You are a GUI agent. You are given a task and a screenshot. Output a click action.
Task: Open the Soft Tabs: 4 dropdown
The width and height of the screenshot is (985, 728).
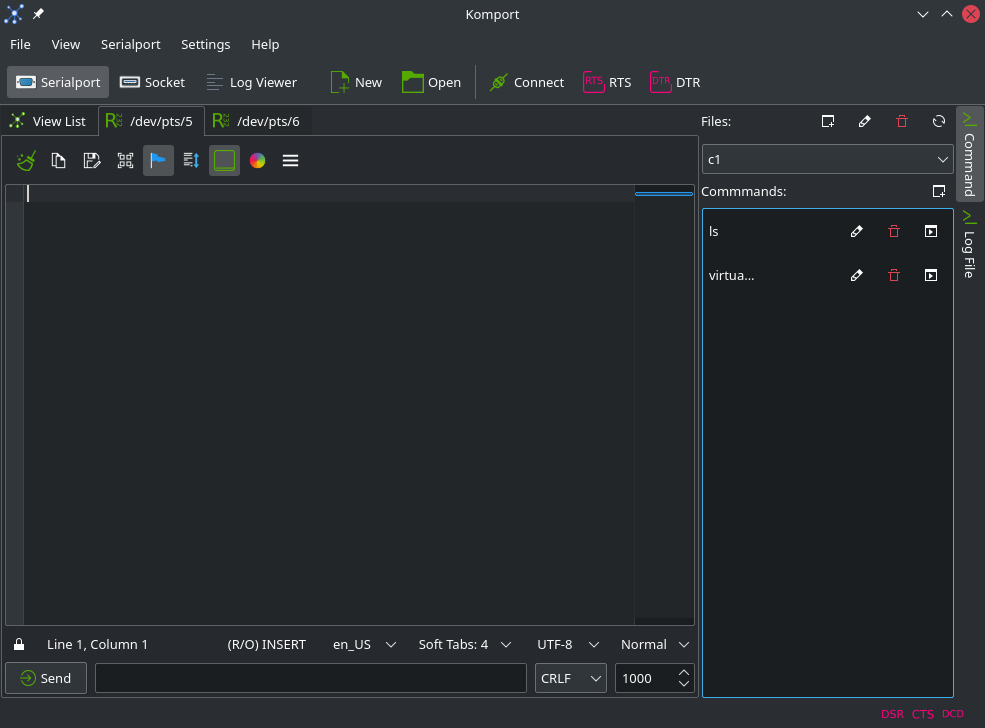click(x=465, y=644)
